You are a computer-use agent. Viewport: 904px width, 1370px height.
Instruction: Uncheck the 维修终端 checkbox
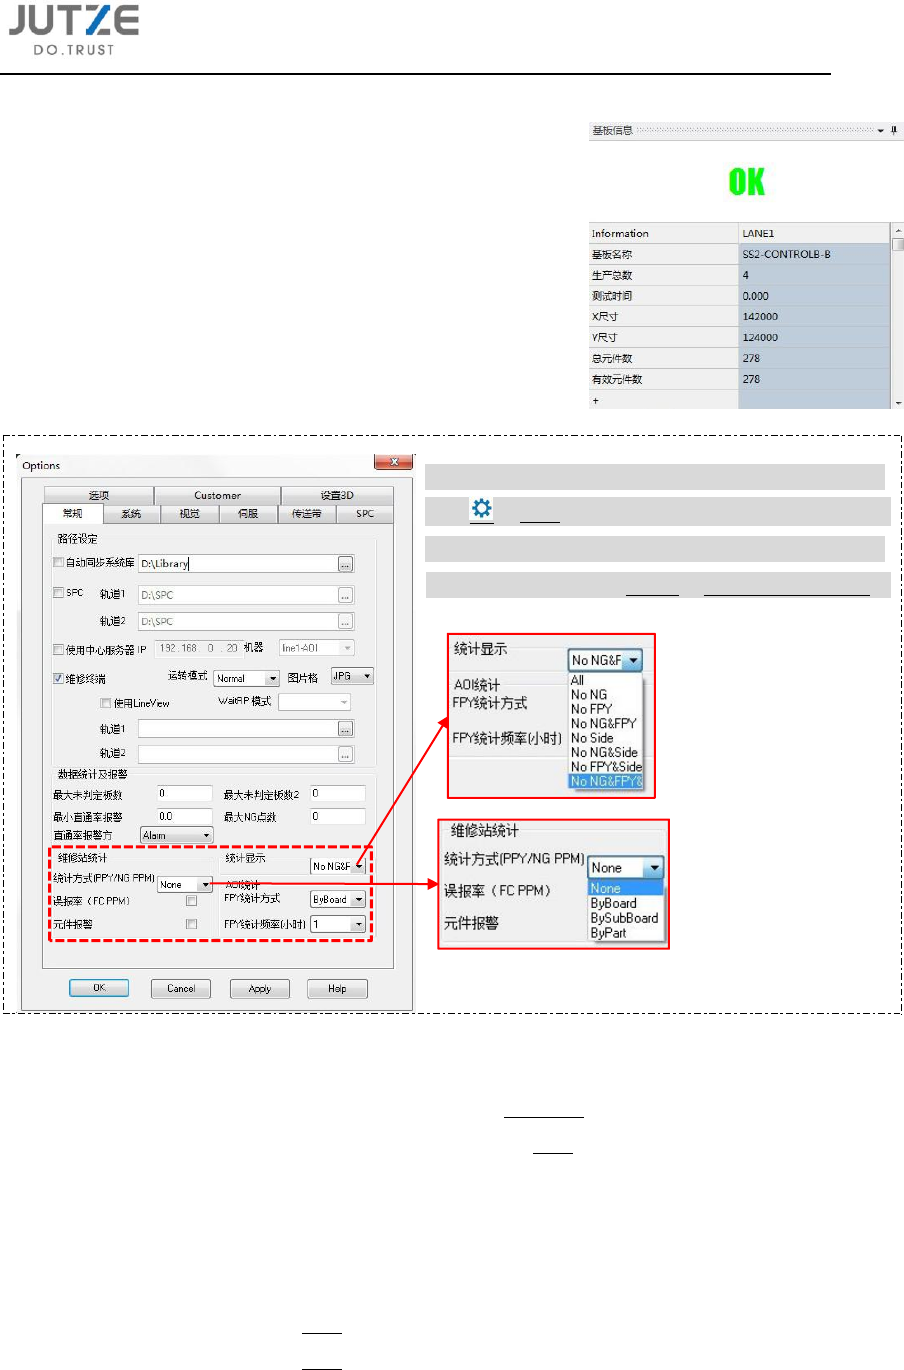pyautogui.click(x=58, y=678)
